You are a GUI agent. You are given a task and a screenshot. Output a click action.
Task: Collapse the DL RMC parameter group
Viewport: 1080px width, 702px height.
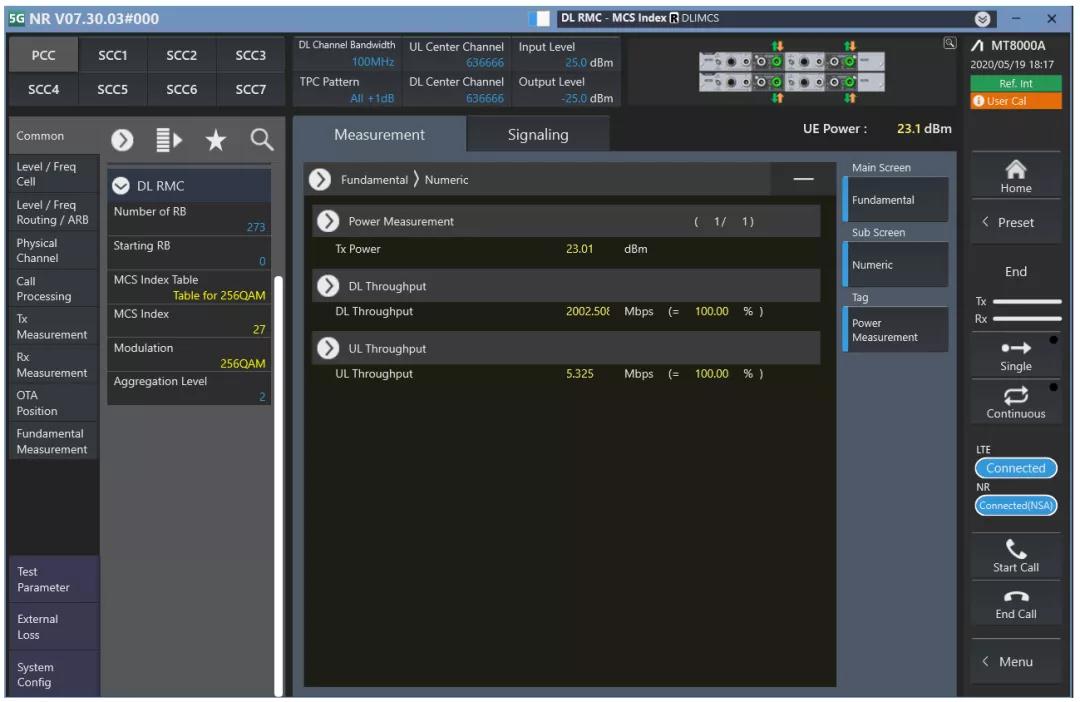[x=121, y=186]
